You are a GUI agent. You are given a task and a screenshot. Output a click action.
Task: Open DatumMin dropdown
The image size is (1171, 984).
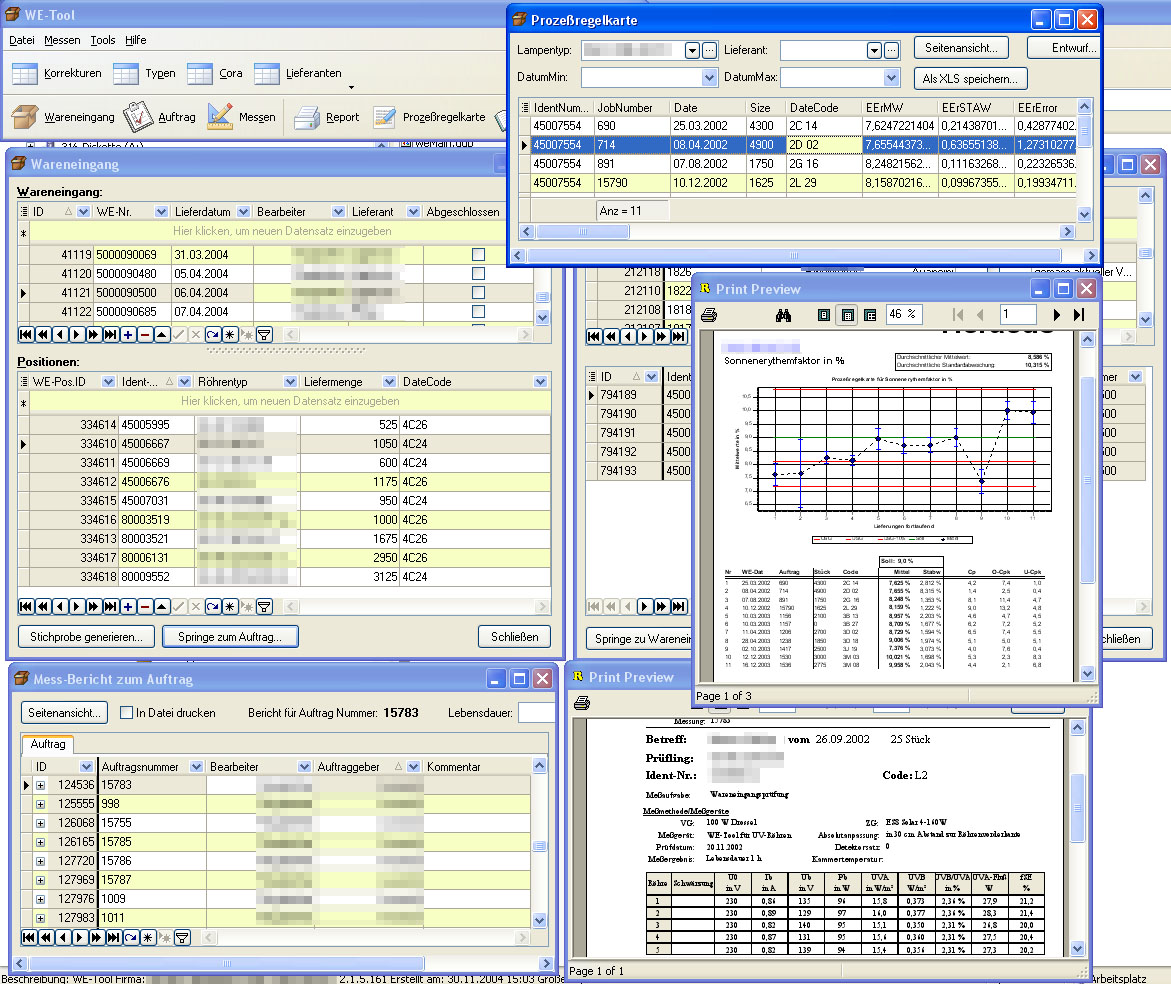click(709, 78)
